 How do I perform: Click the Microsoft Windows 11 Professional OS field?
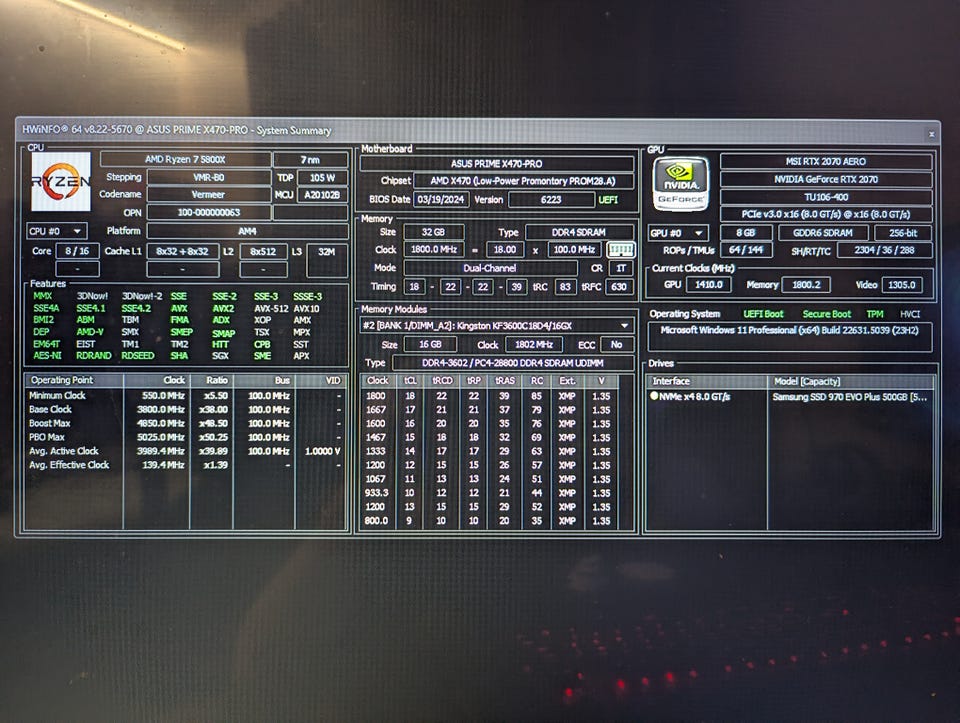click(x=790, y=336)
